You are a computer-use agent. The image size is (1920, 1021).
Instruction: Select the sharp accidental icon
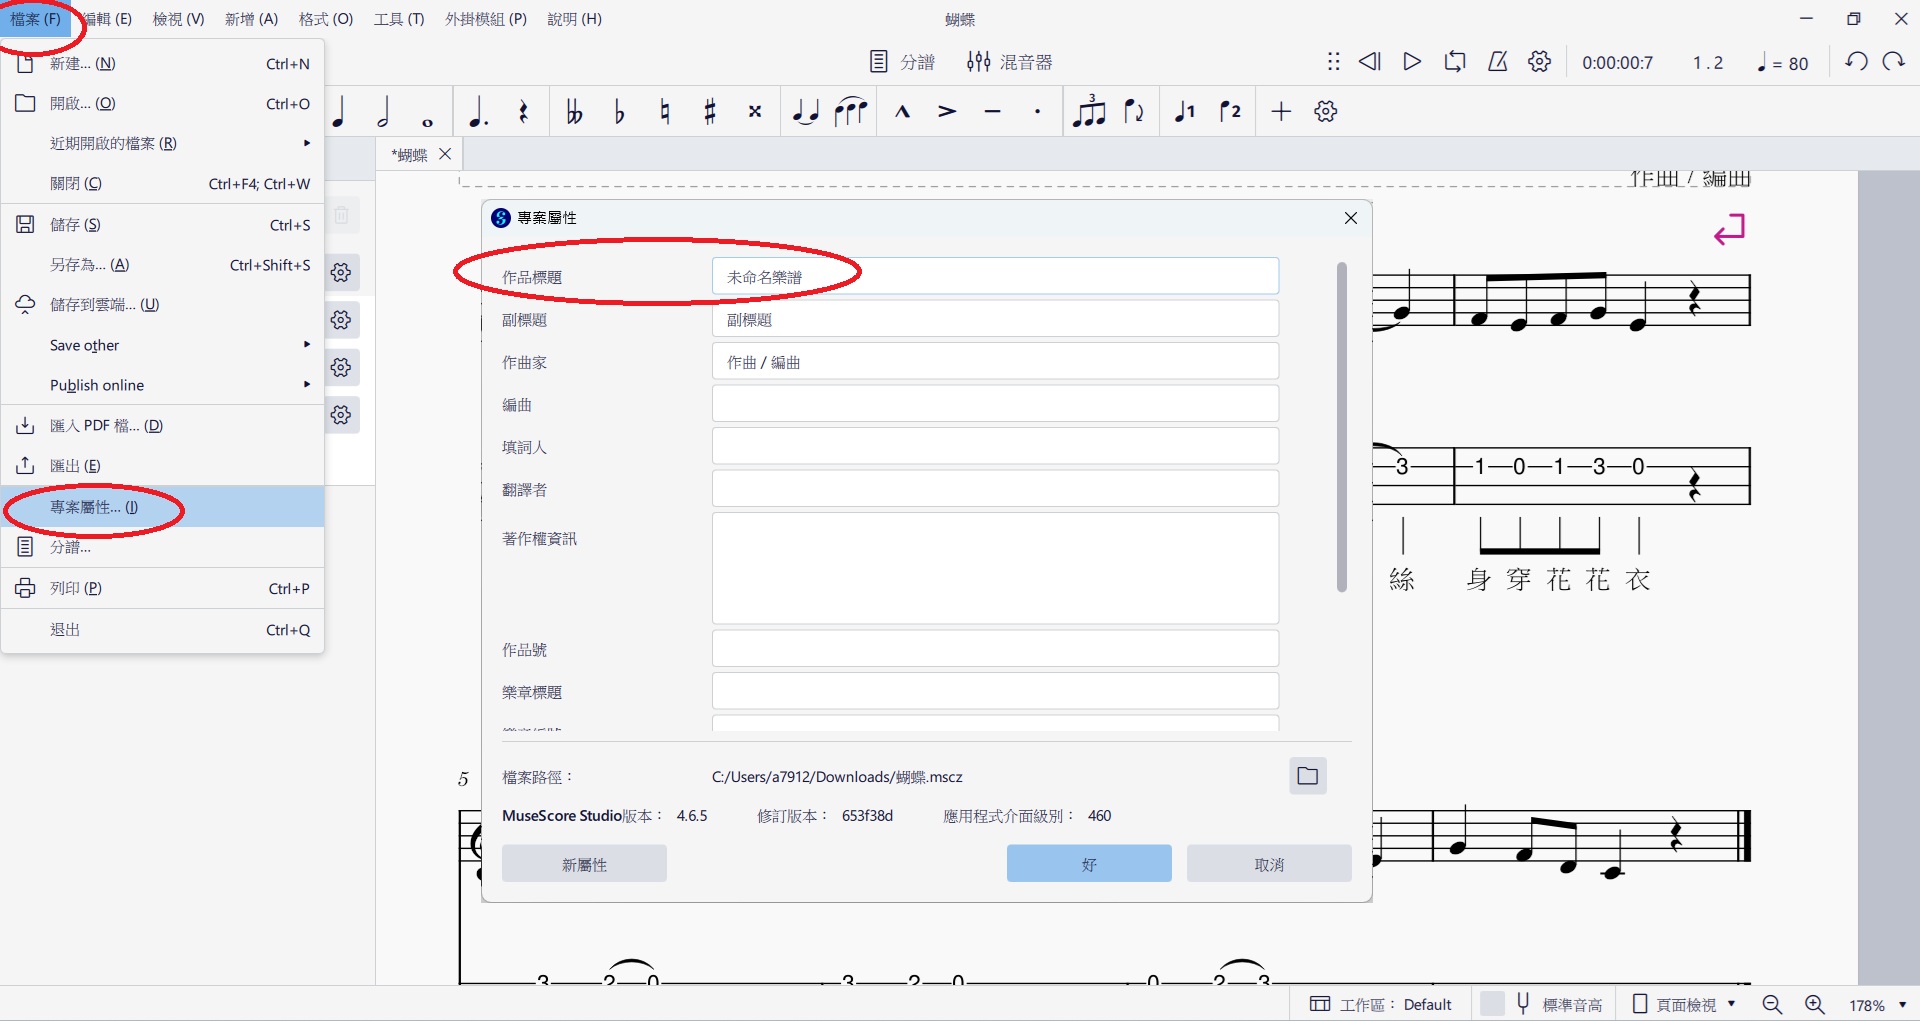tap(710, 112)
